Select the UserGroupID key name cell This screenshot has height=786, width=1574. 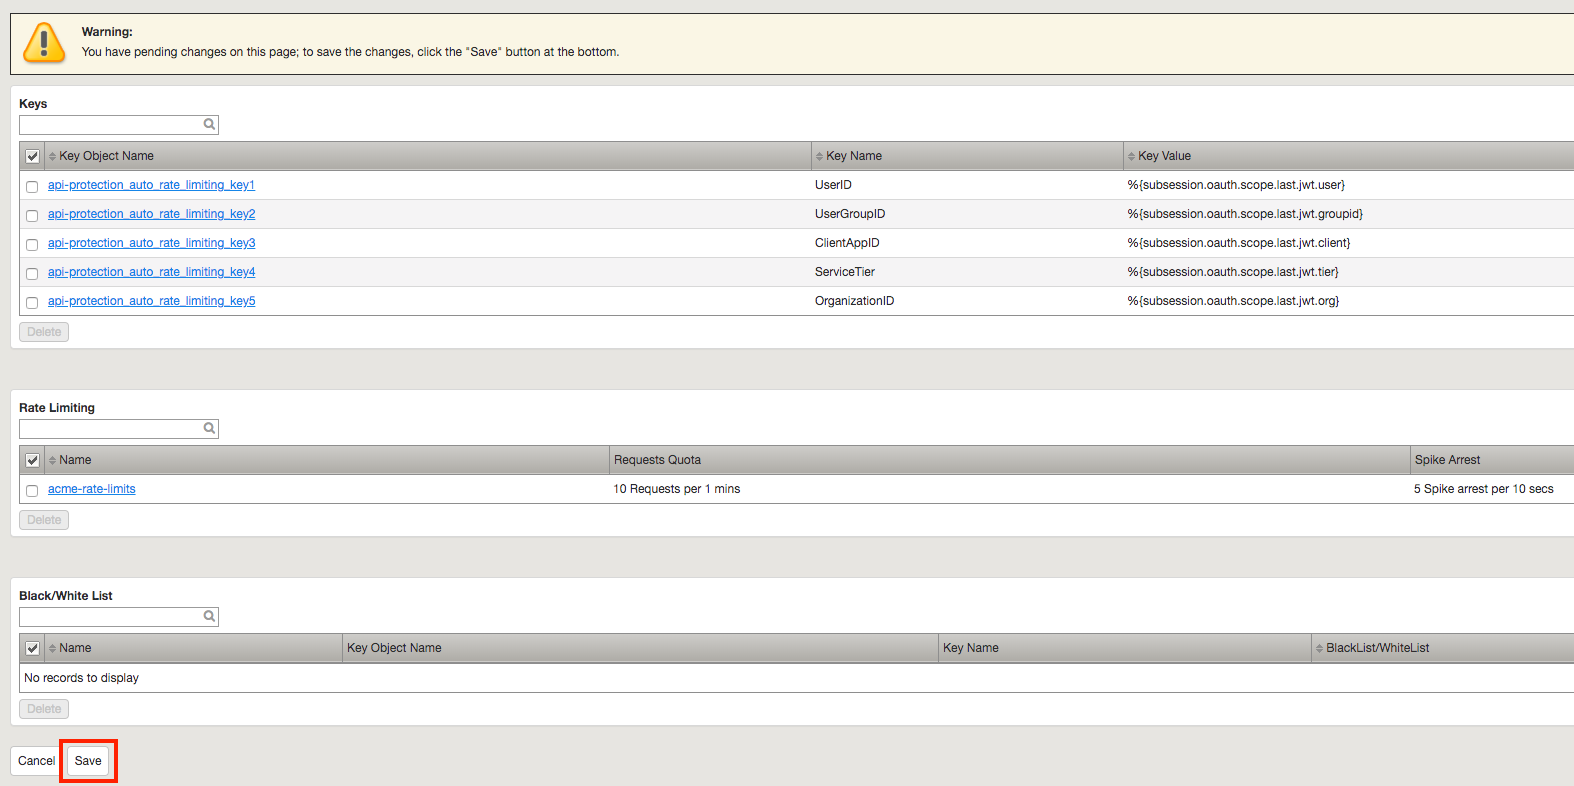click(850, 214)
